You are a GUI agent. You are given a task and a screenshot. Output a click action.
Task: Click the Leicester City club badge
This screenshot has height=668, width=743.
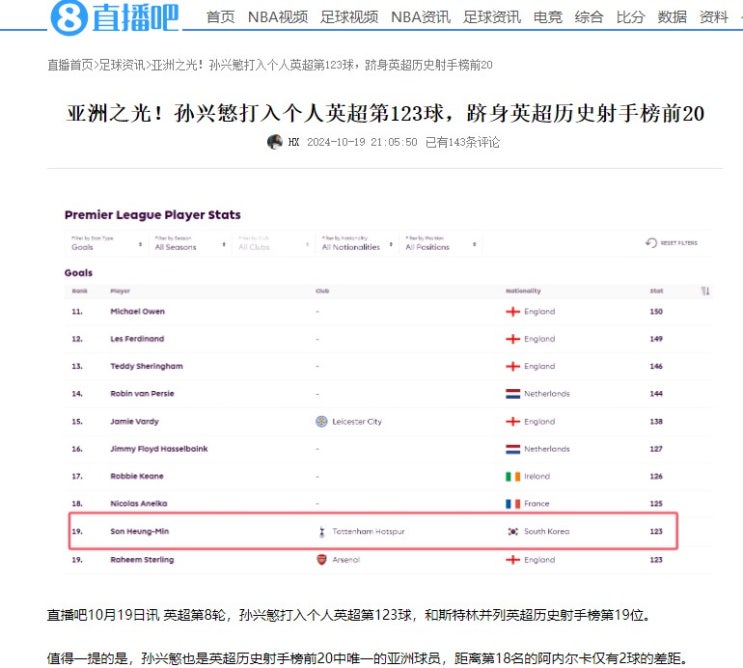(321, 421)
